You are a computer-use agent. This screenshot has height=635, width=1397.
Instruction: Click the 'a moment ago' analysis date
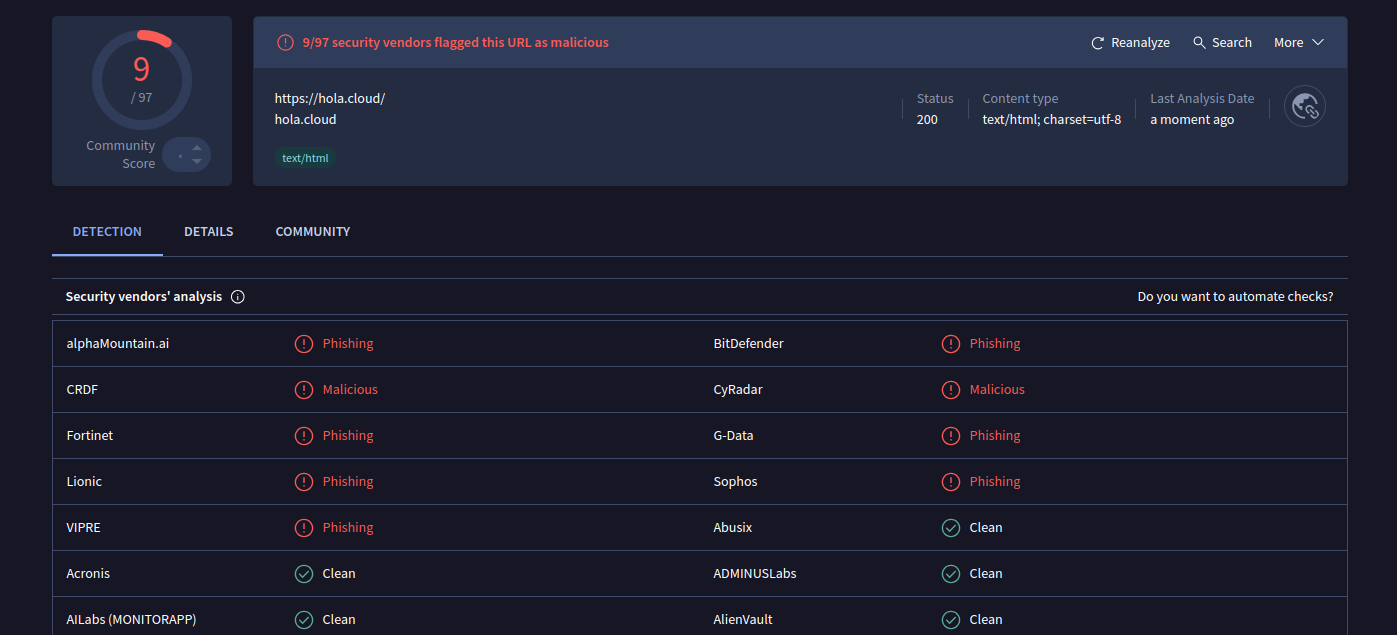(x=1192, y=119)
